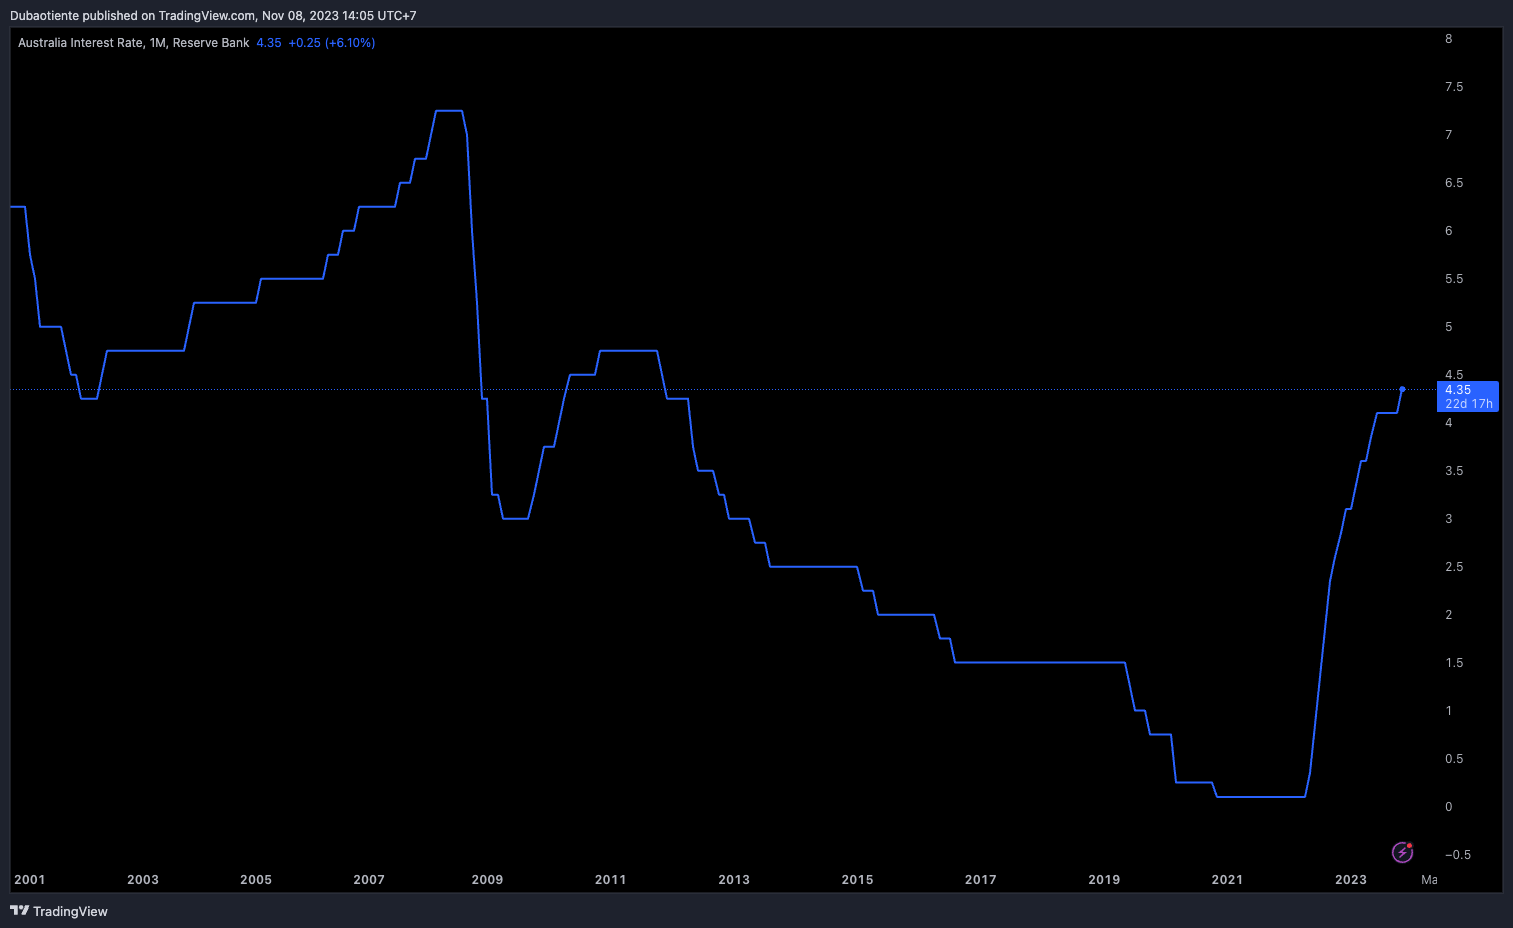Image resolution: width=1513 pixels, height=928 pixels.
Task: Click the 2 tick on price axis
Action: (x=1449, y=615)
